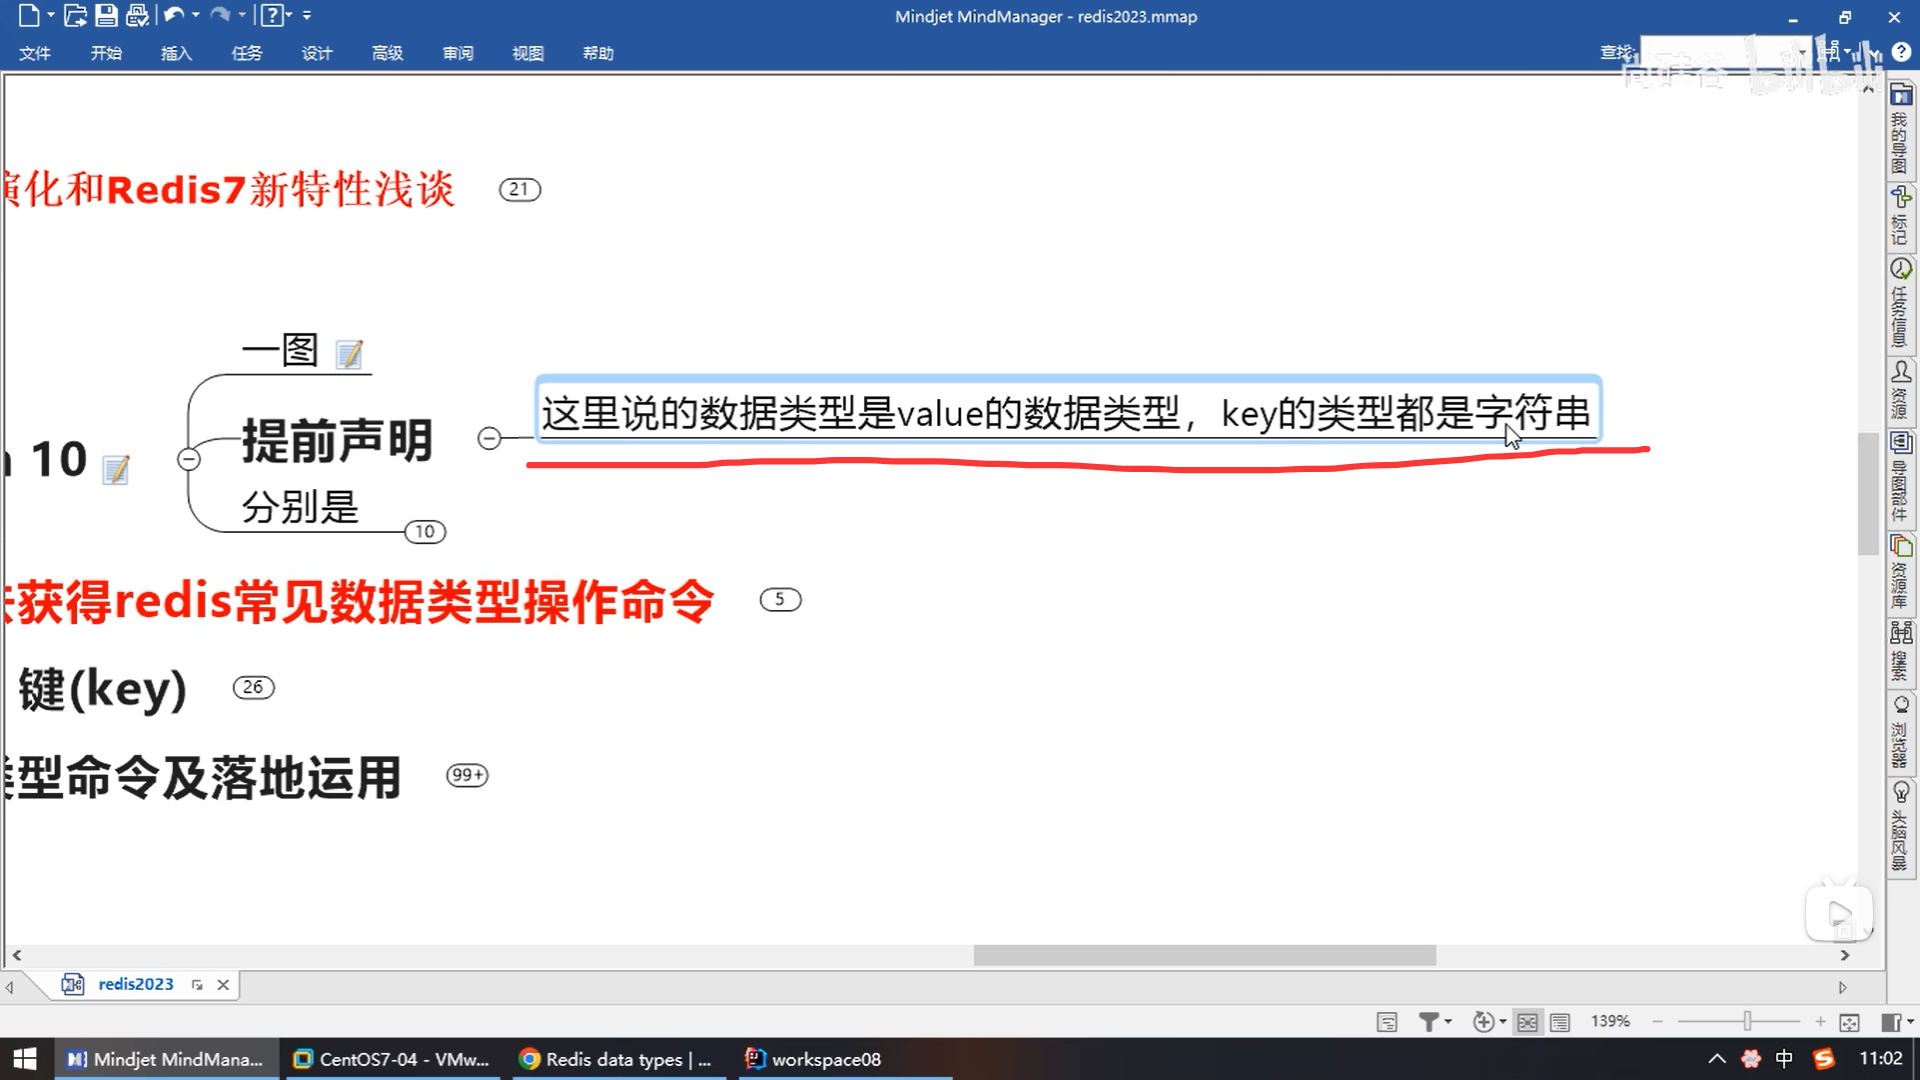The image size is (1920, 1080).
Task: Toggle the outline view mode button
Action: 1560,1021
